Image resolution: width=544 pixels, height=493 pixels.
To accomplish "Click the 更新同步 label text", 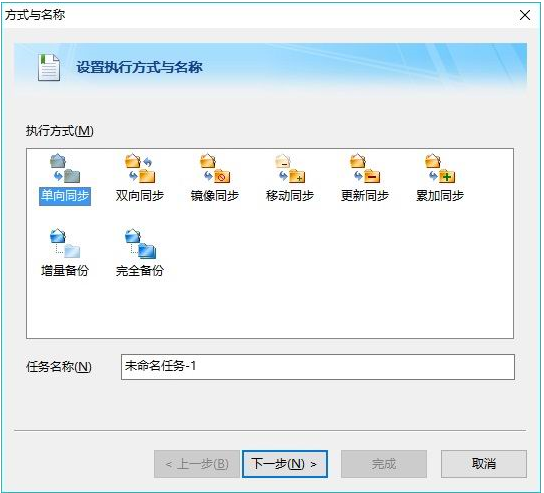I will coord(365,196).
